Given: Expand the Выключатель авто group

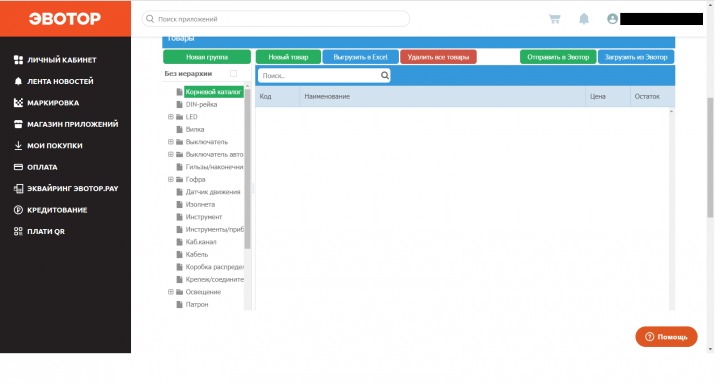Looking at the screenshot, I should click(x=171, y=154).
